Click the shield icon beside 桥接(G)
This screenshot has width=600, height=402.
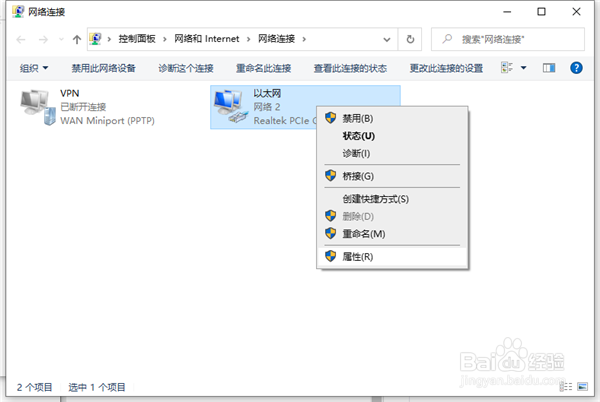tap(331, 176)
